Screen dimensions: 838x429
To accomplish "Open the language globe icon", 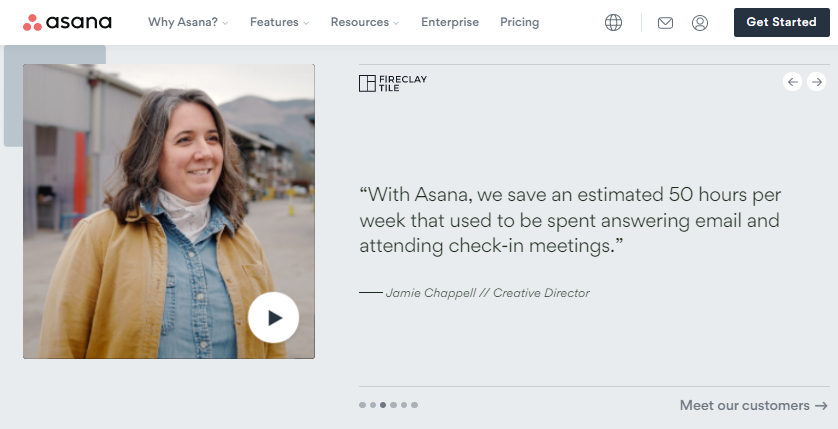I will [613, 22].
